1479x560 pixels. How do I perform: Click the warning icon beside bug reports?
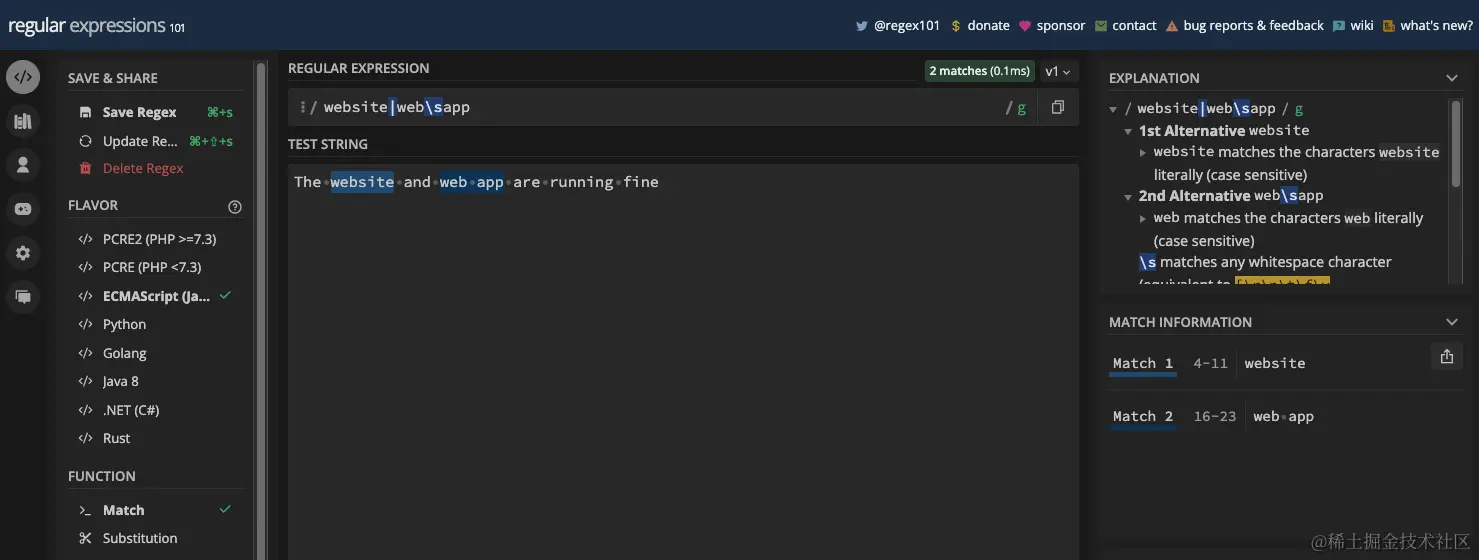tap(1171, 26)
